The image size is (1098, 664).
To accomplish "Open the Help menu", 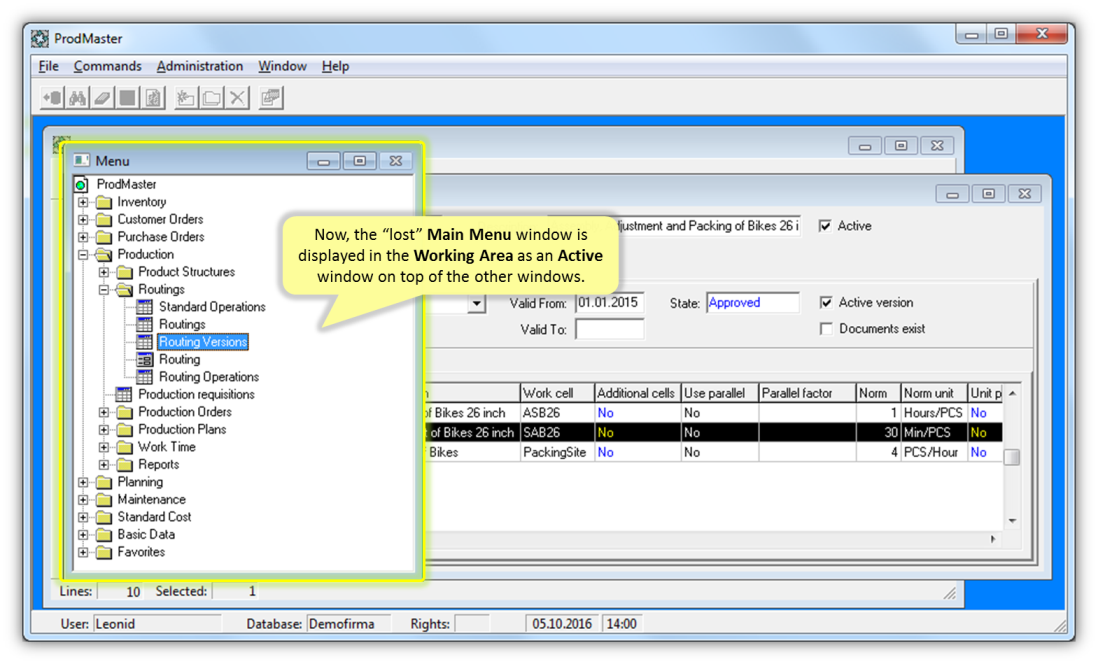I will [335, 66].
